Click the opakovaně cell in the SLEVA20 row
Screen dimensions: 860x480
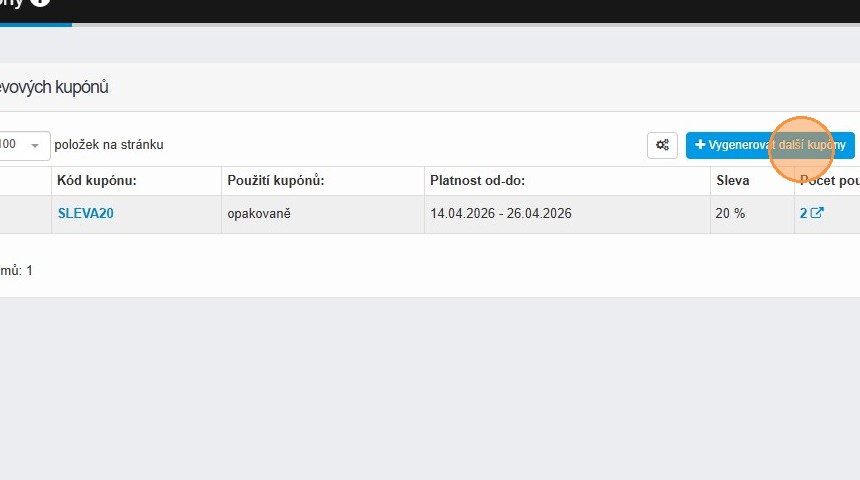[259, 213]
